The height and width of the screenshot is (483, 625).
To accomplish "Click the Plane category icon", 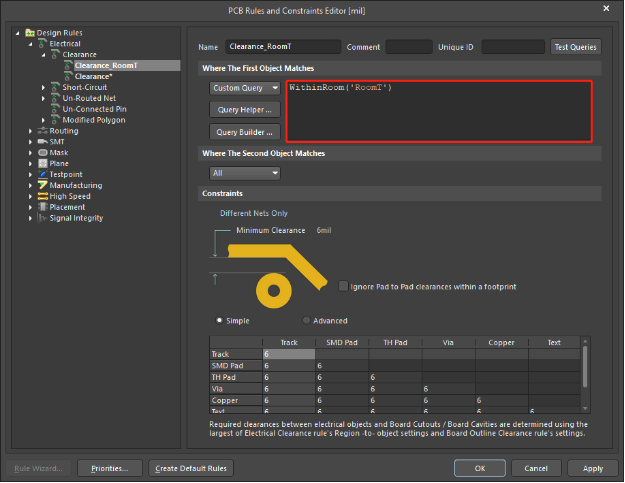I will [43, 163].
